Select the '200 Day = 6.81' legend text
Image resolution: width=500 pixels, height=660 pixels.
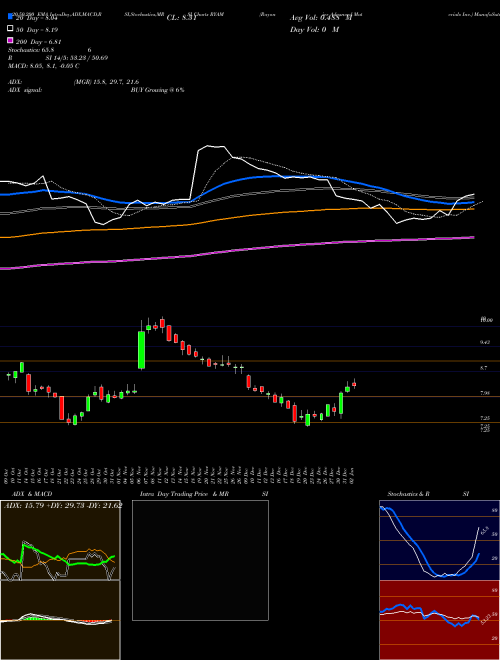click(x=39, y=42)
